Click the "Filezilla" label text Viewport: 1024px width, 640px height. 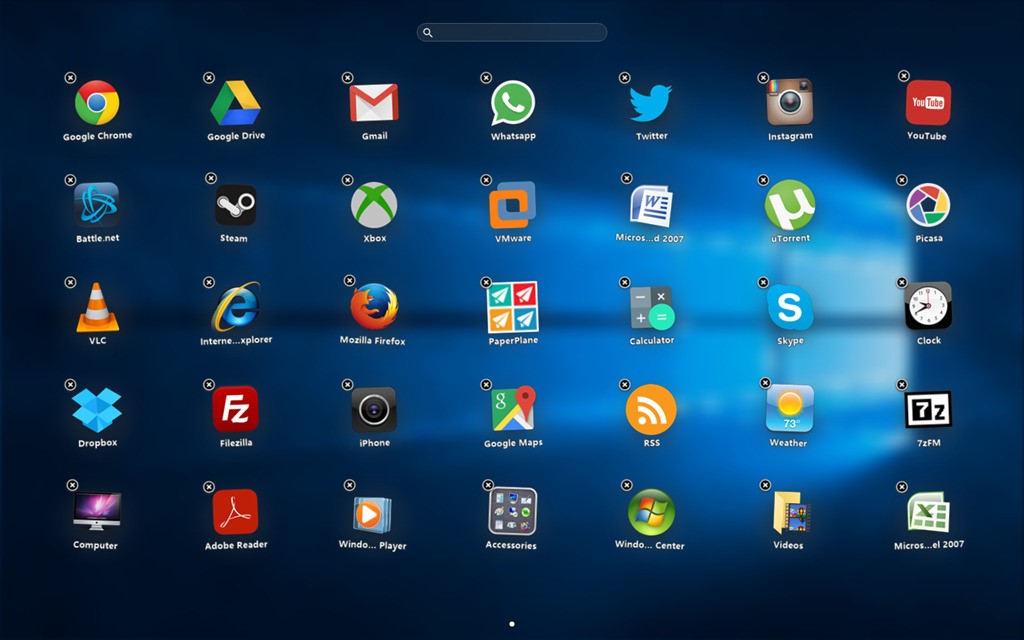click(x=236, y=442)
